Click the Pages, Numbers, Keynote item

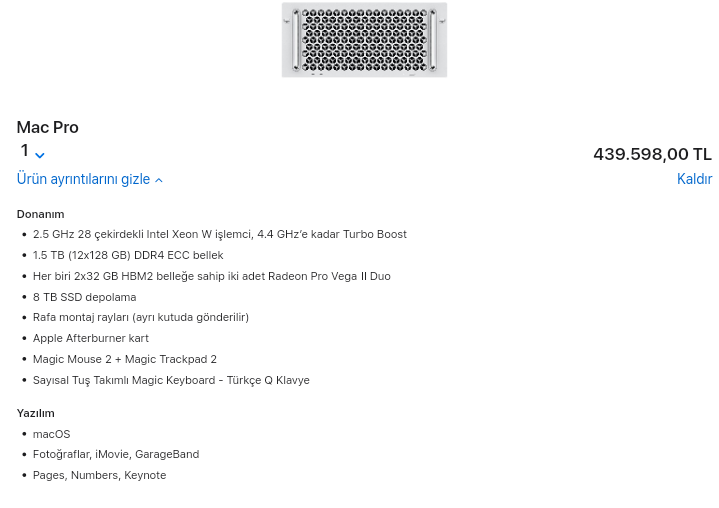pyautogui.click(x=99, y=475)
